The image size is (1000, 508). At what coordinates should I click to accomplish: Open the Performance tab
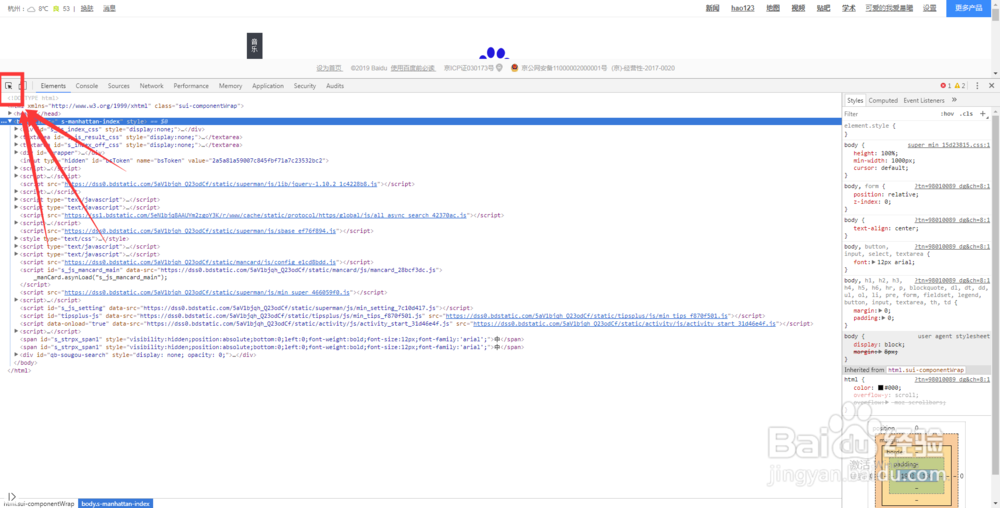click(191, 85)
